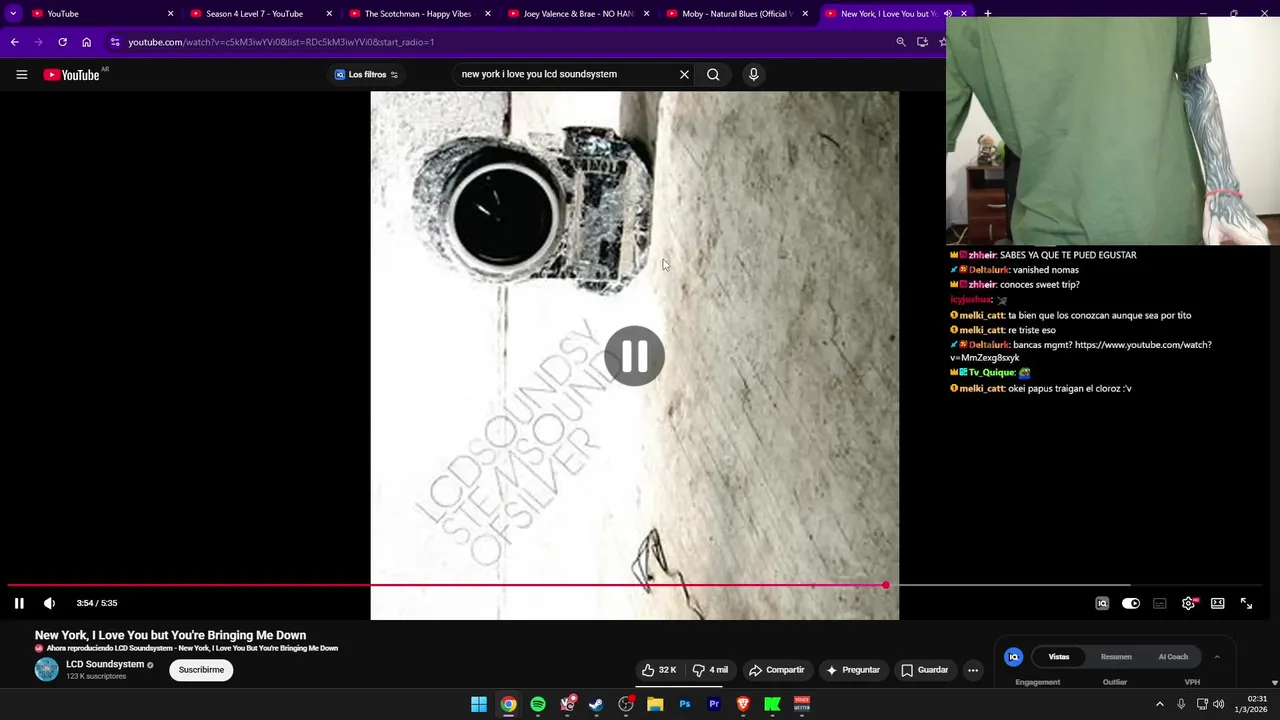1280x720 pixels.
Task: Open File Explorer from the taskbar
Action: click(655, 704)
